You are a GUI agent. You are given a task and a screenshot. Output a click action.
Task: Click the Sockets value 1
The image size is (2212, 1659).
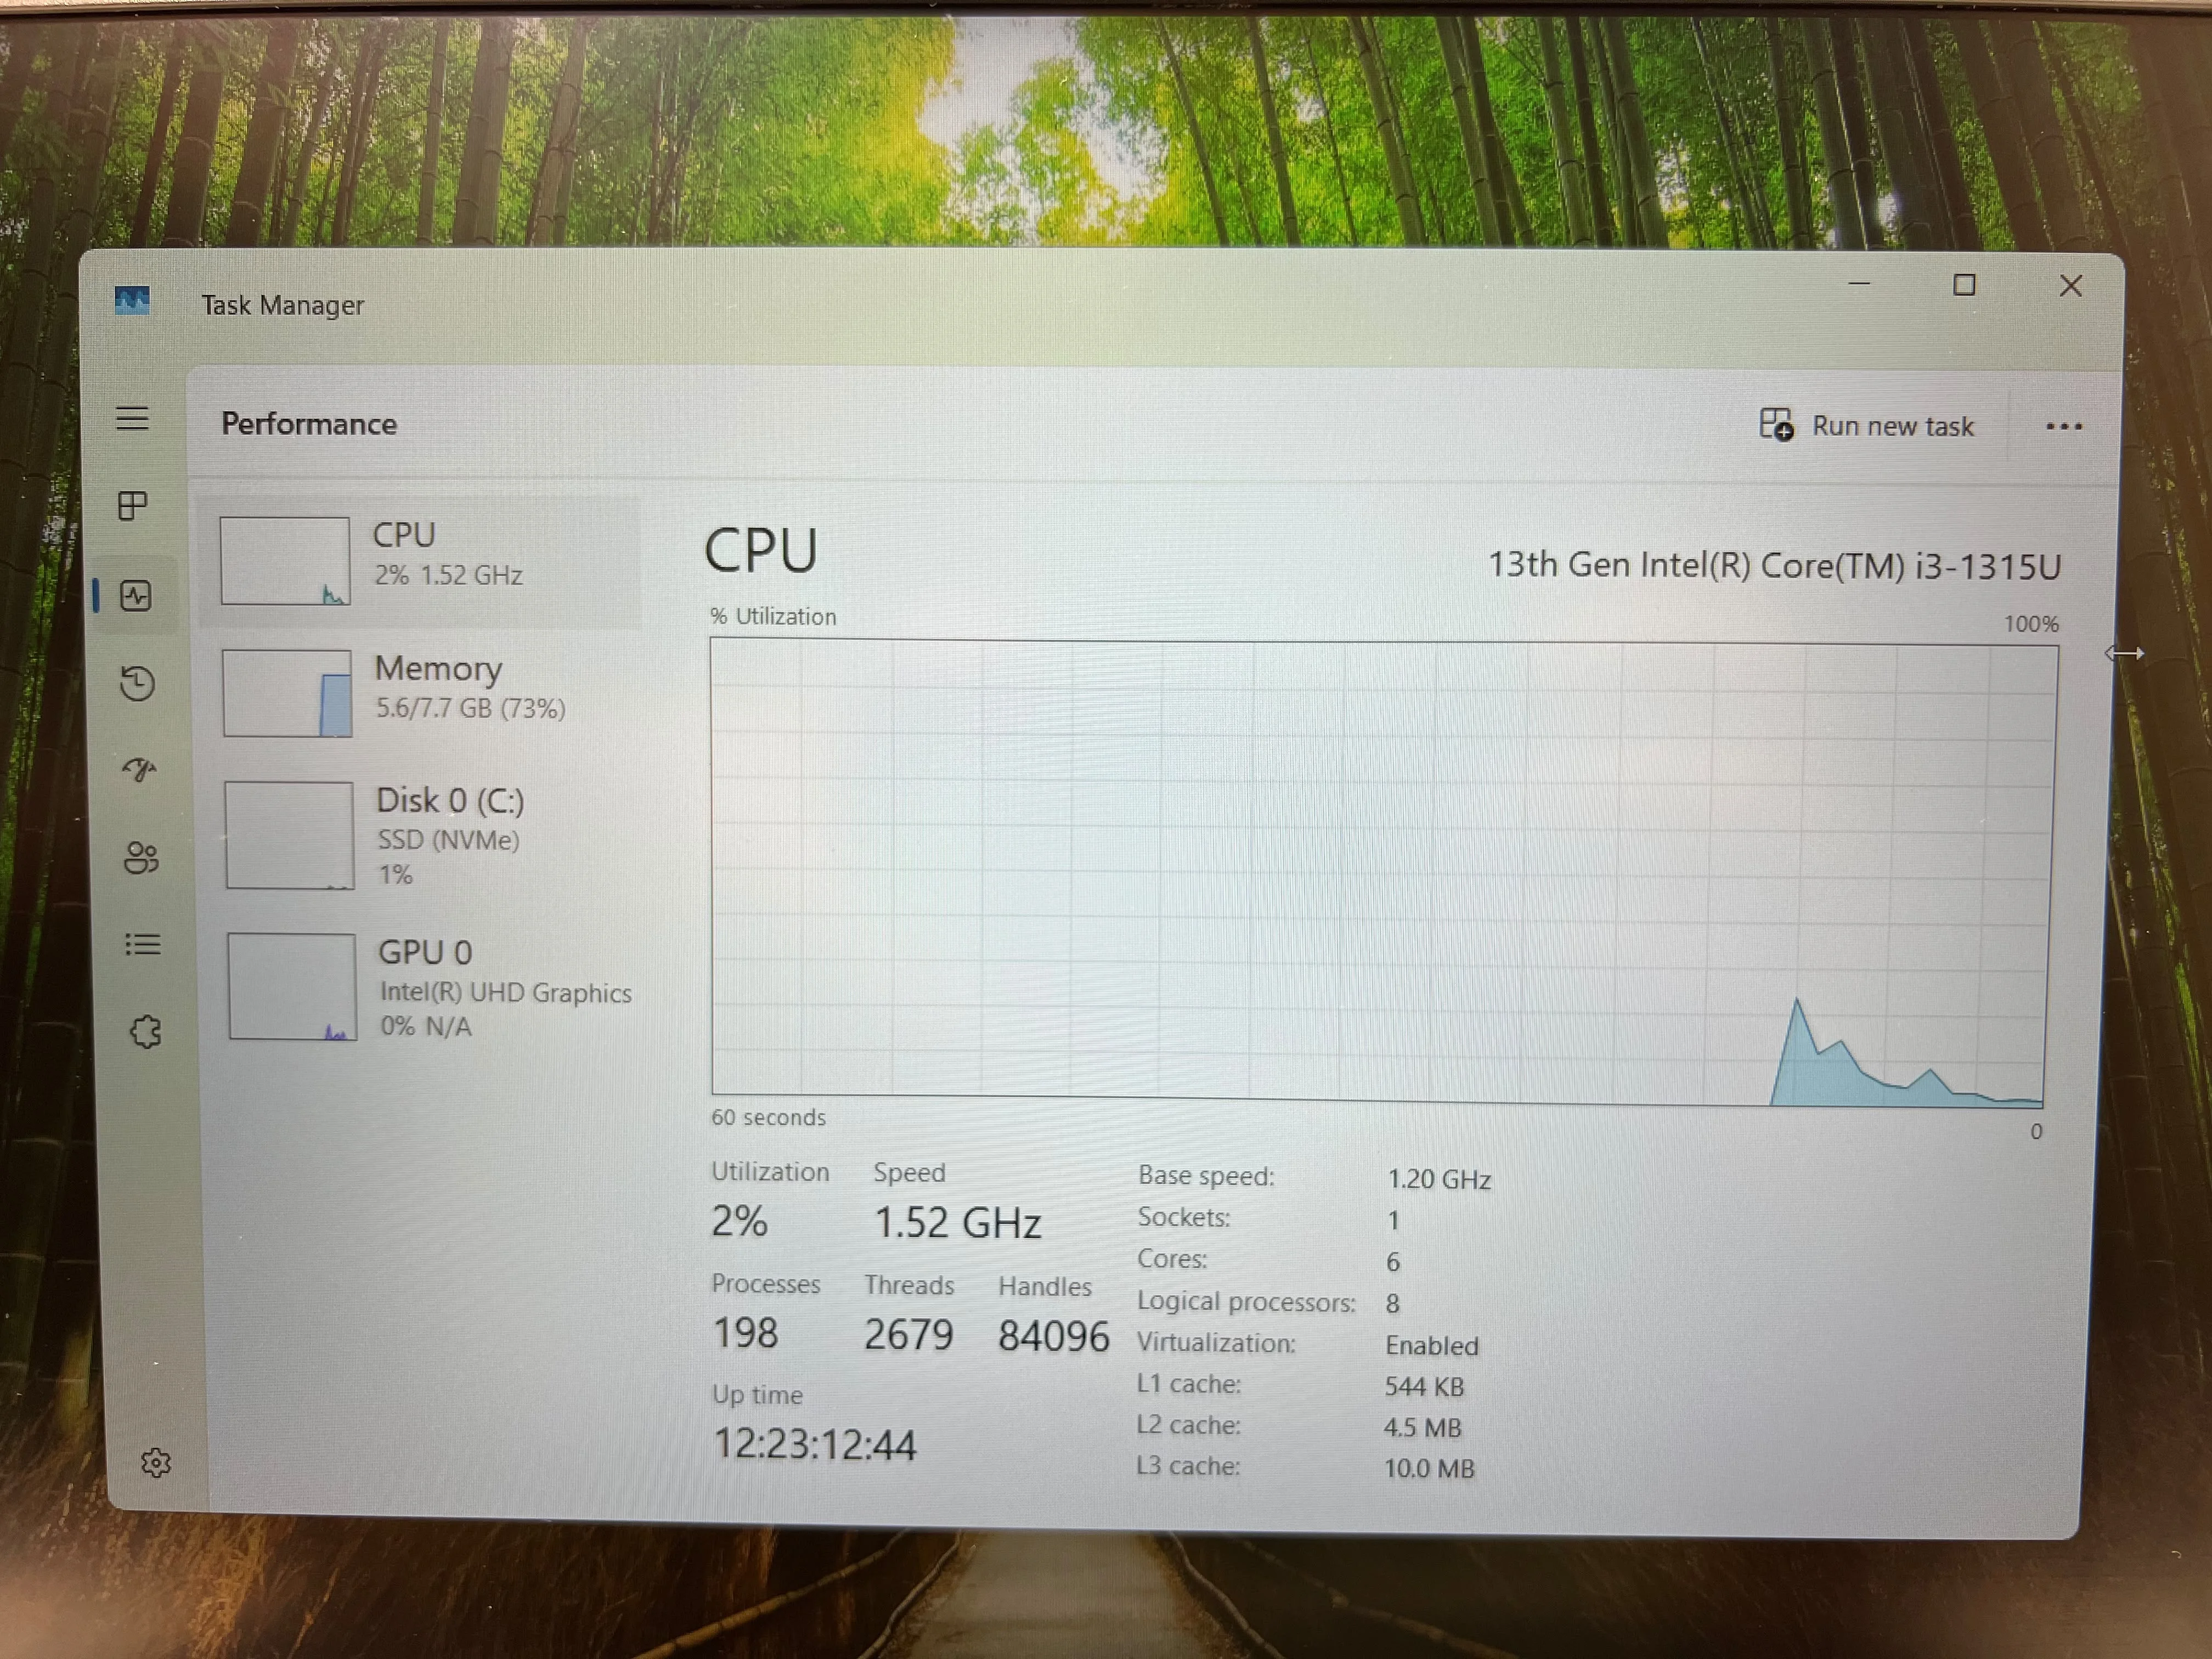[1393, 1221]
